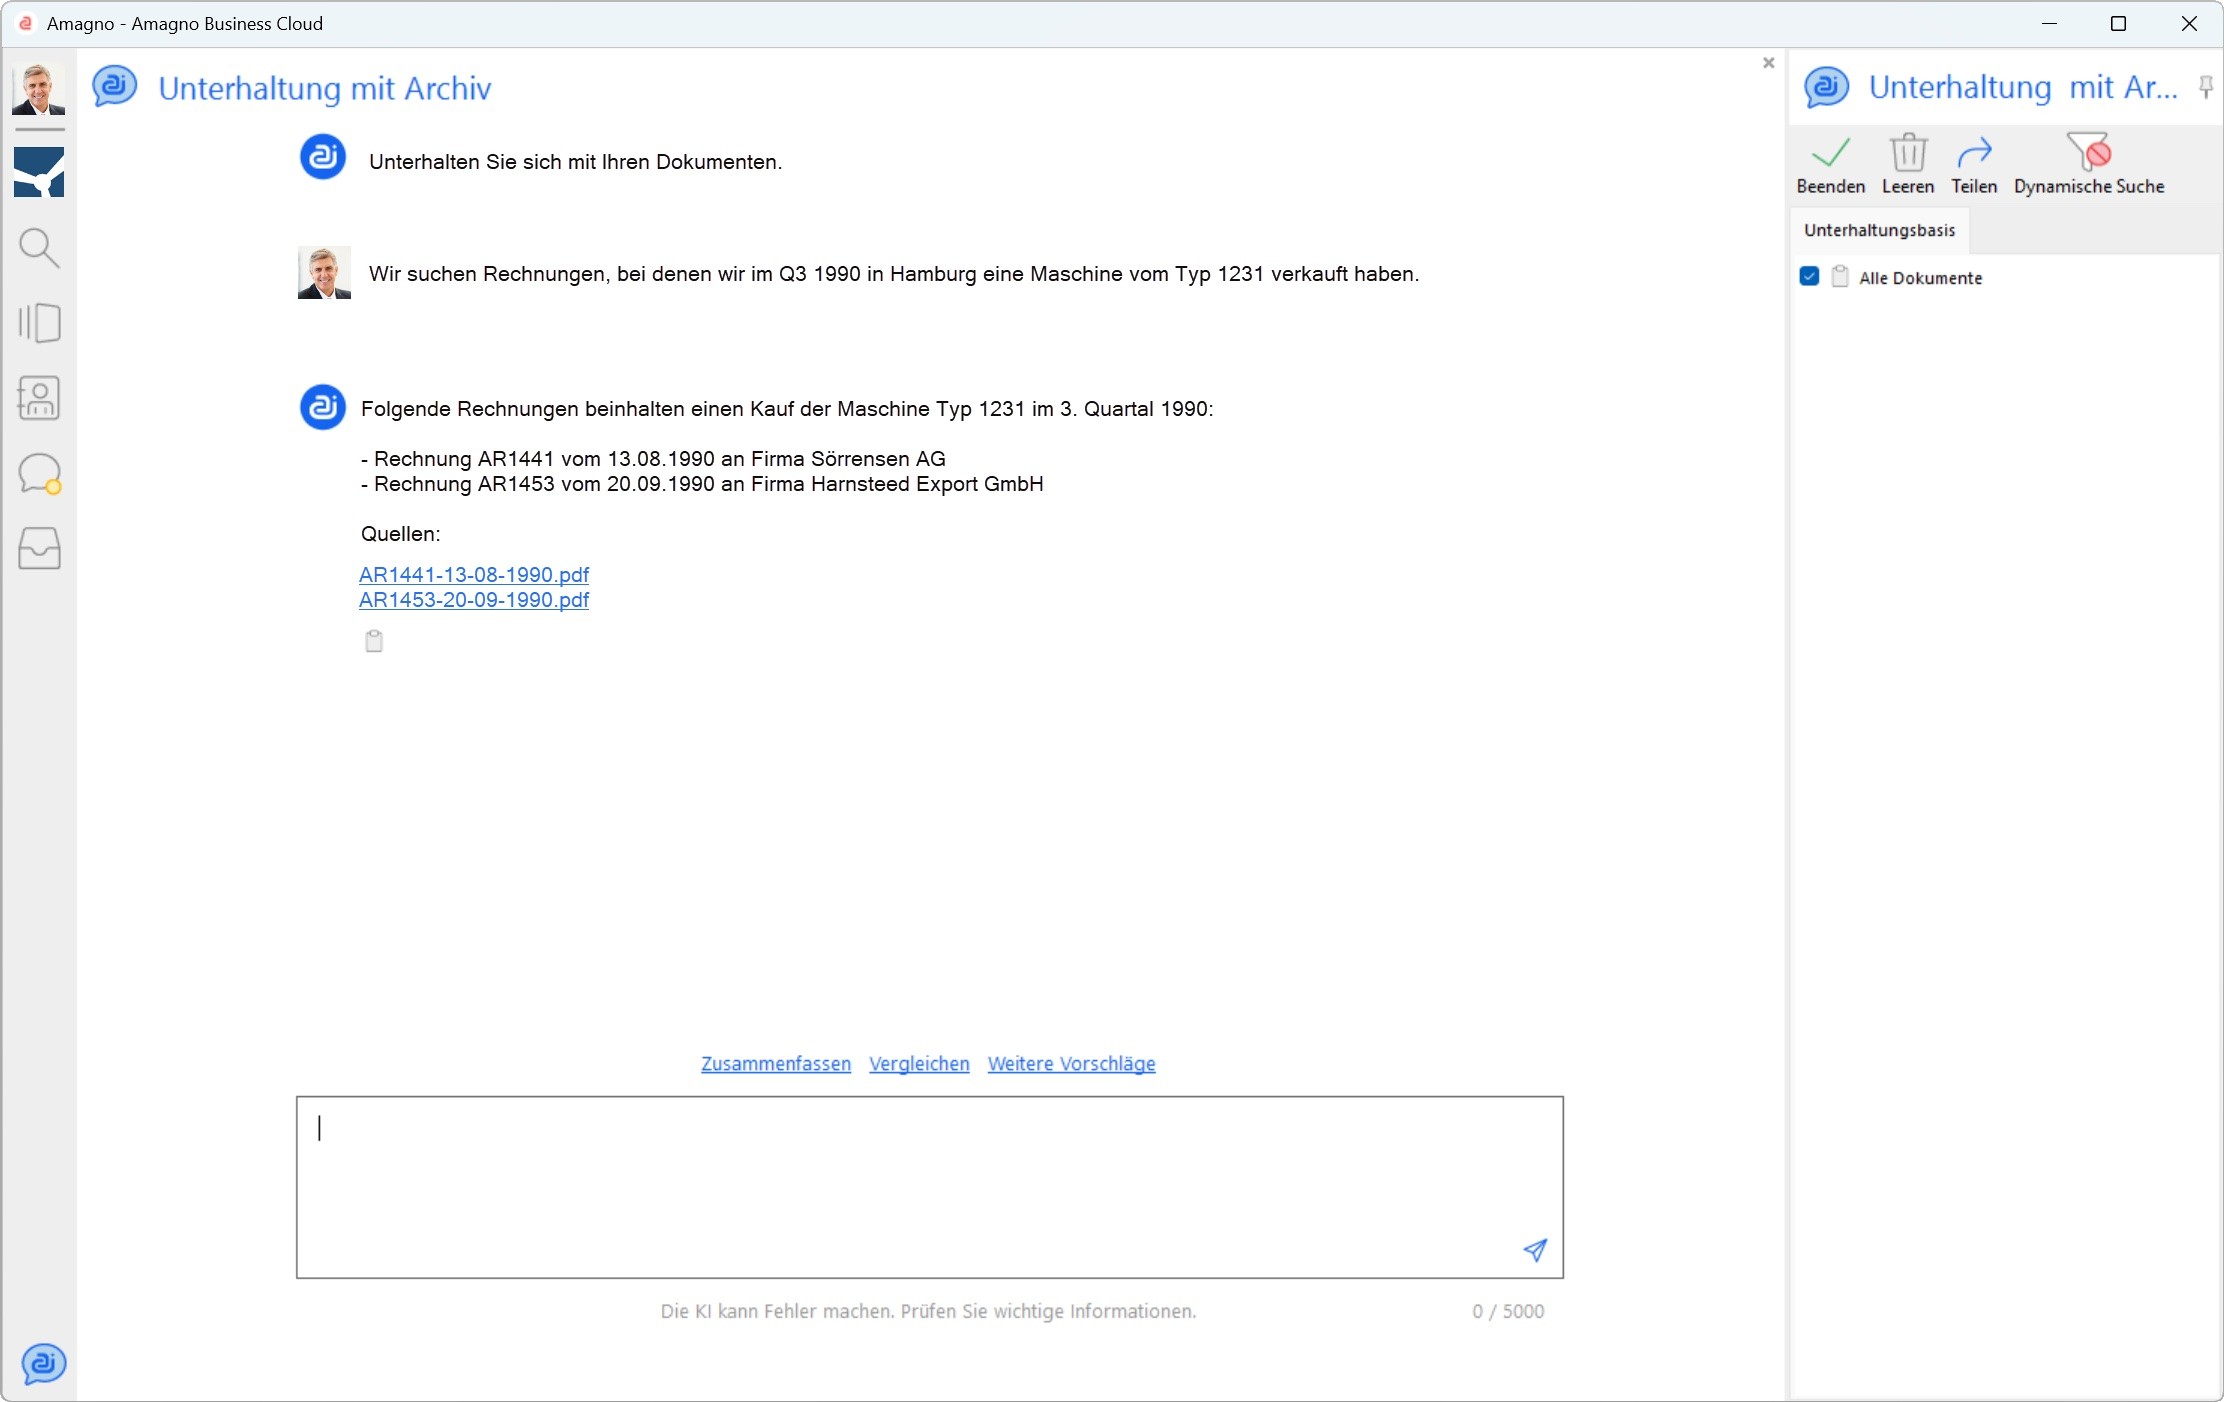Open the inbox tray icon in sidebar
Image resolution: width=2224 pixels, height=1402 pixels.
point(39,548)
